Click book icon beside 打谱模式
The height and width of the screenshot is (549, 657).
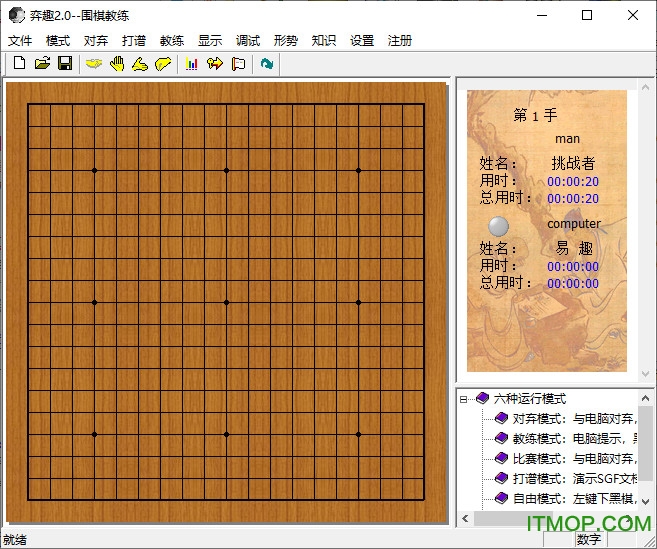[501, 478]
